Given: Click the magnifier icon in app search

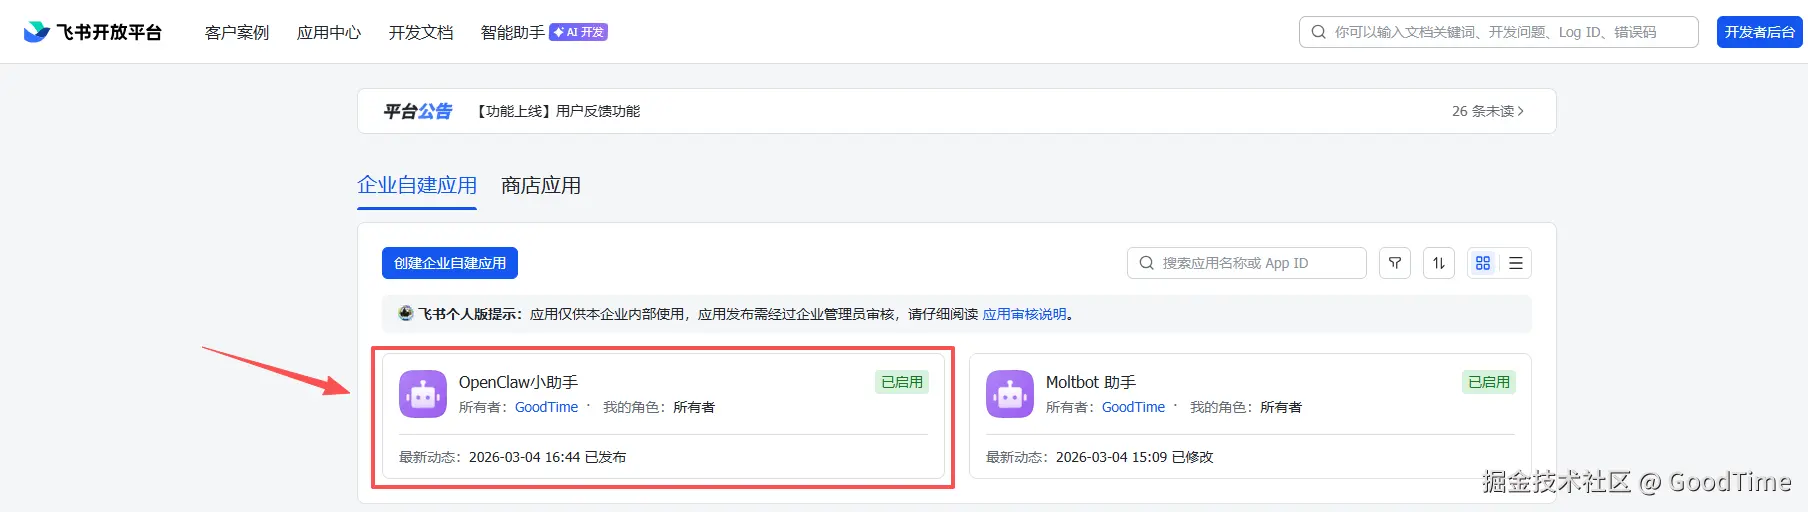Looking at the screenshot, I should click(x=1147, y=263).
